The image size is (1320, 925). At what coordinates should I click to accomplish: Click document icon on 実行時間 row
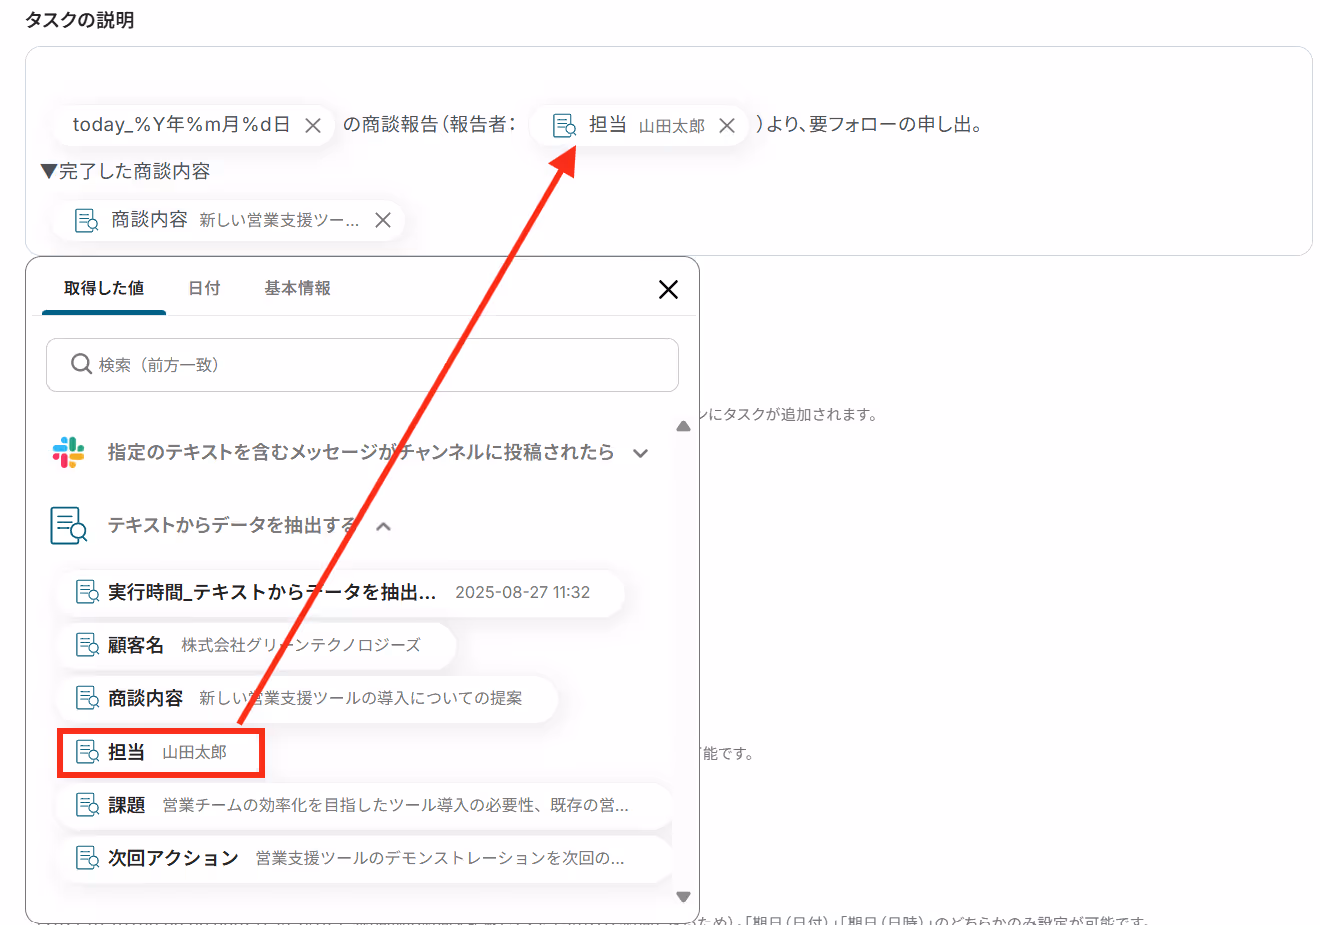[x=88, y=592]
